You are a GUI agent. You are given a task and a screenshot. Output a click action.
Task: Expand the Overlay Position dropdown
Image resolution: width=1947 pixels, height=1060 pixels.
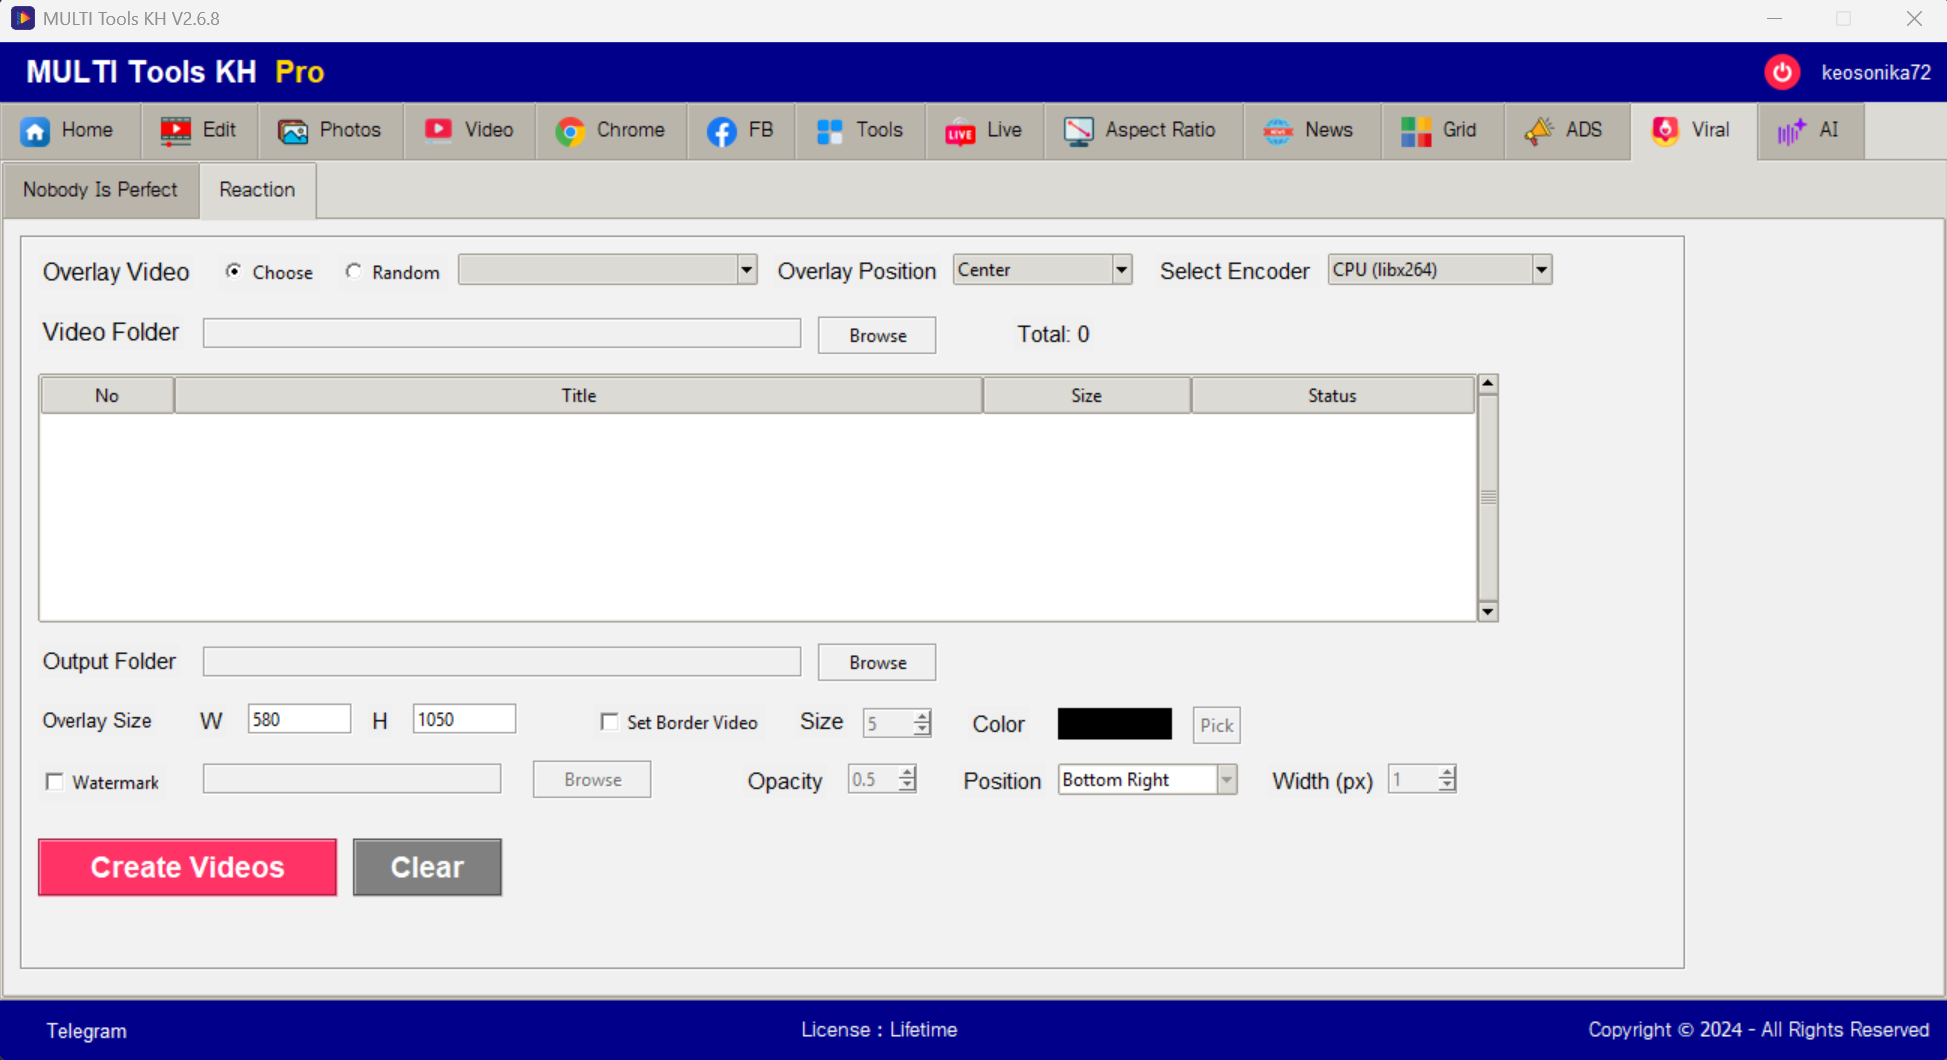1121,270
